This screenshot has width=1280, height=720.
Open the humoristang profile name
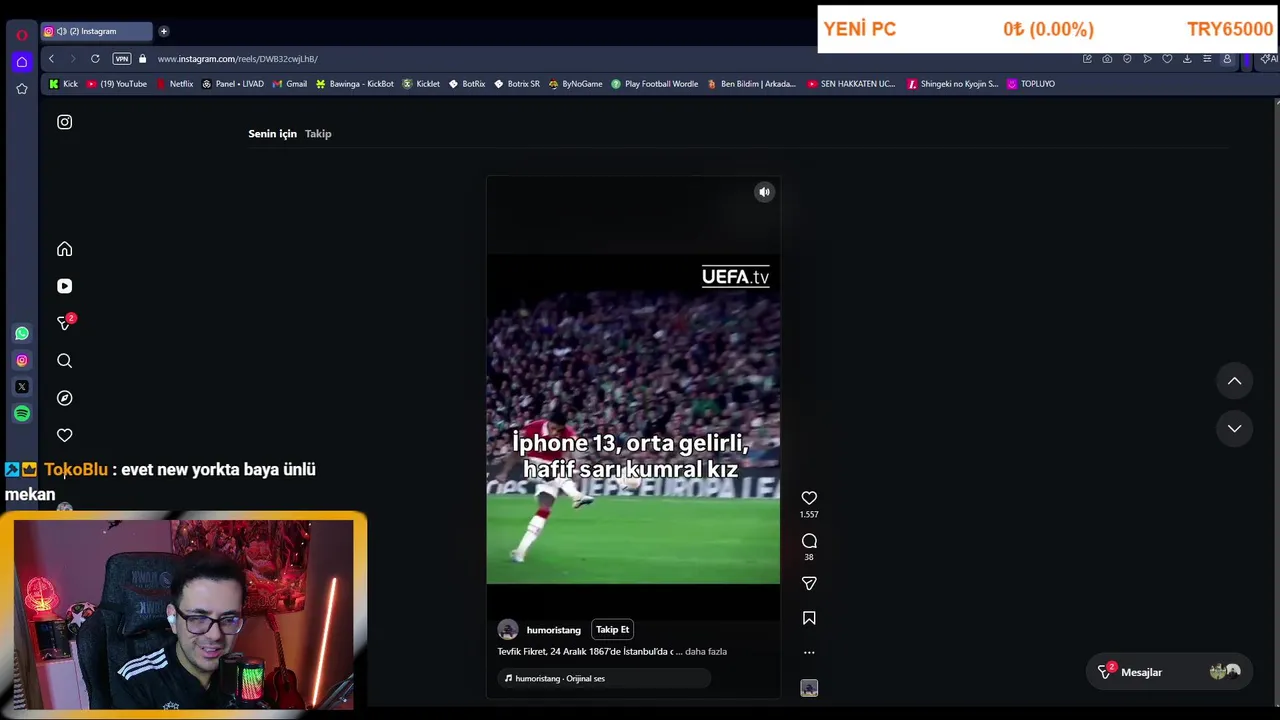click(553, 630)
